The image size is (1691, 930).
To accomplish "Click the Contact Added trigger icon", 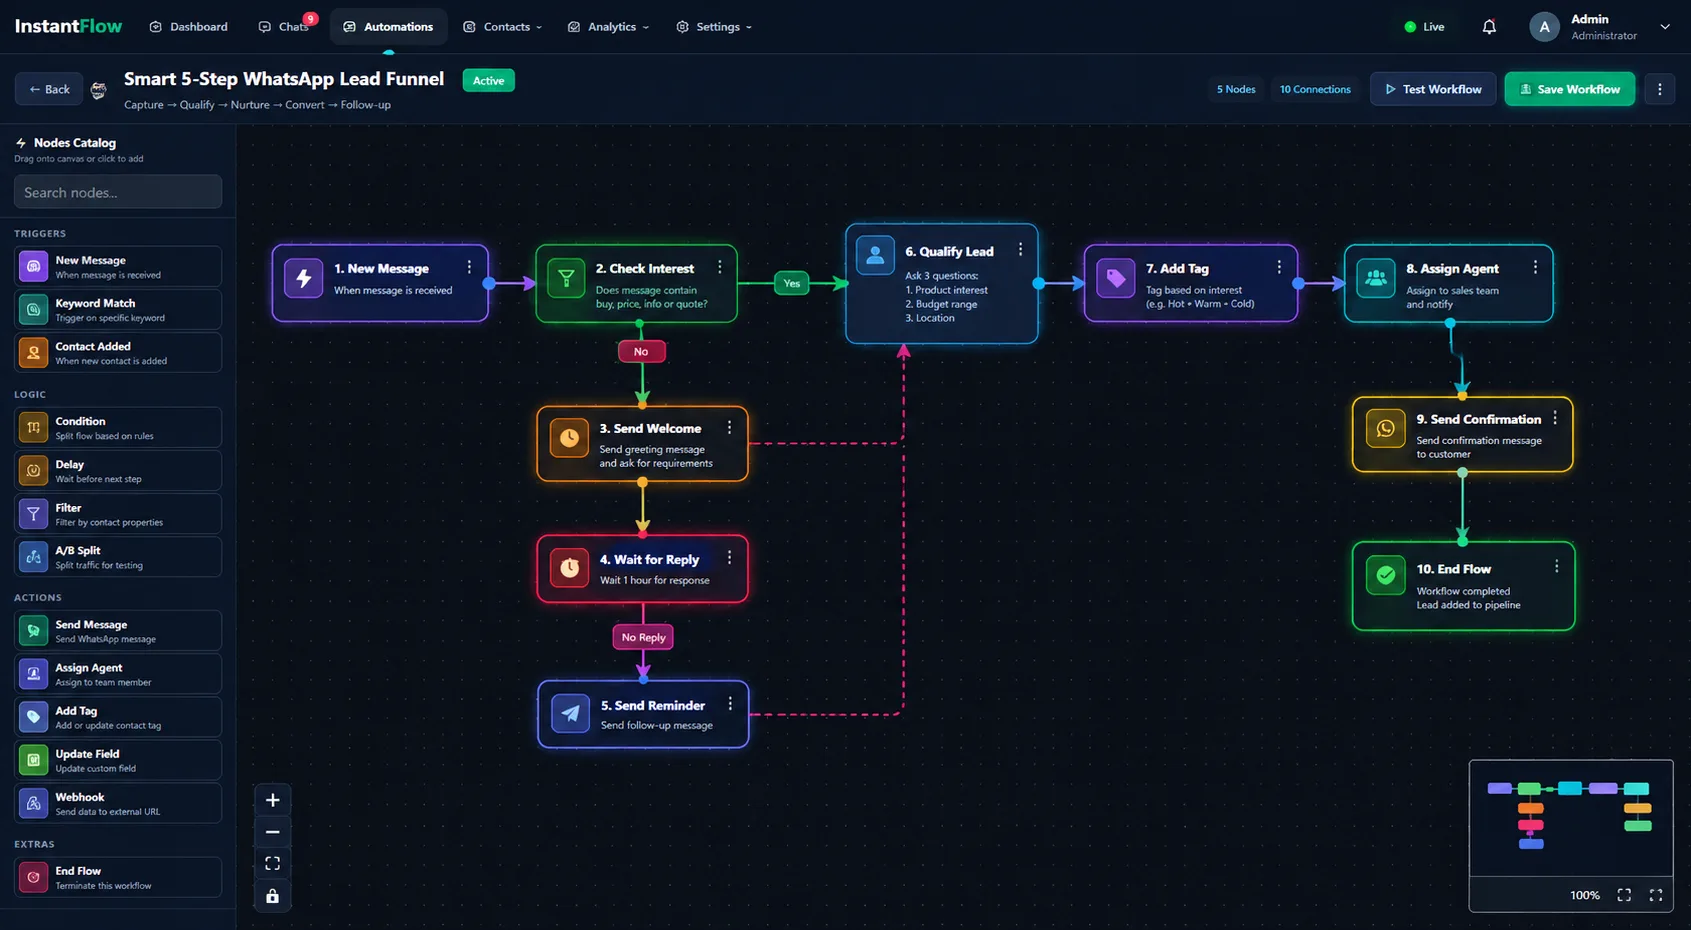I will click(x=33, y=353).
